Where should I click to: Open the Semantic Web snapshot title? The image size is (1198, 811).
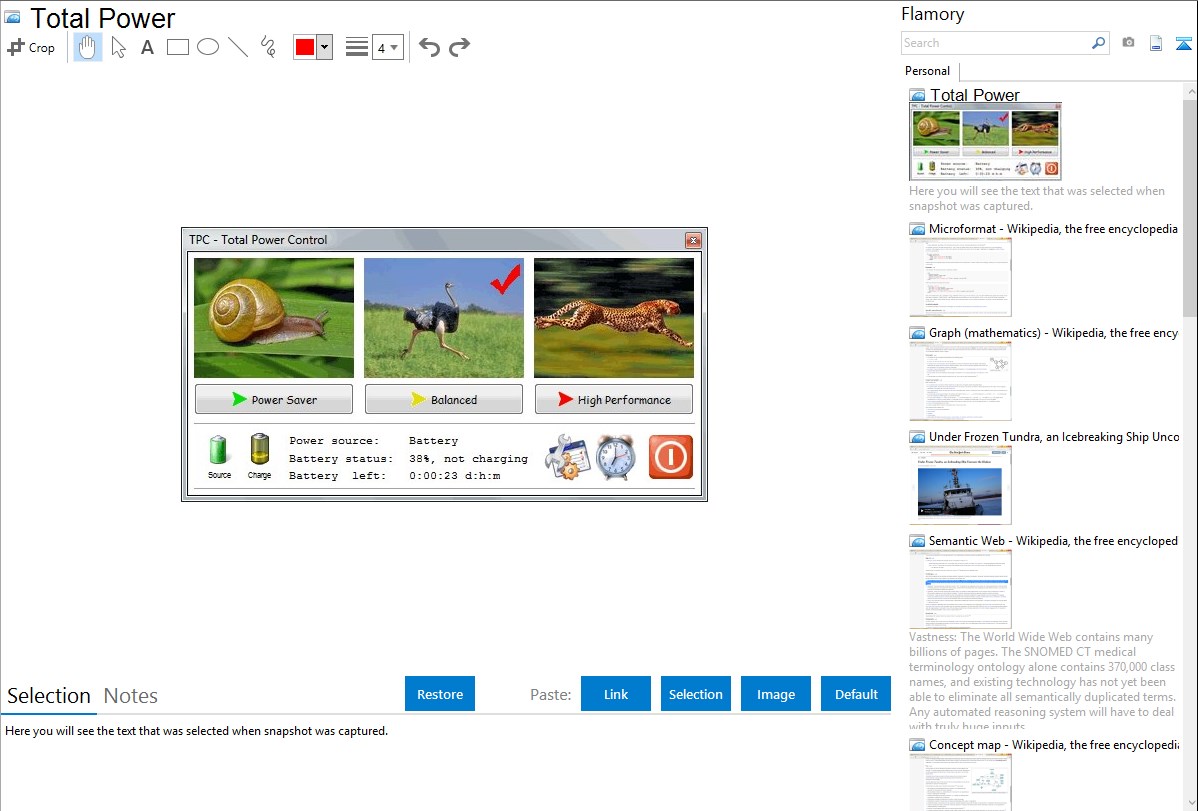[1053, 540]
